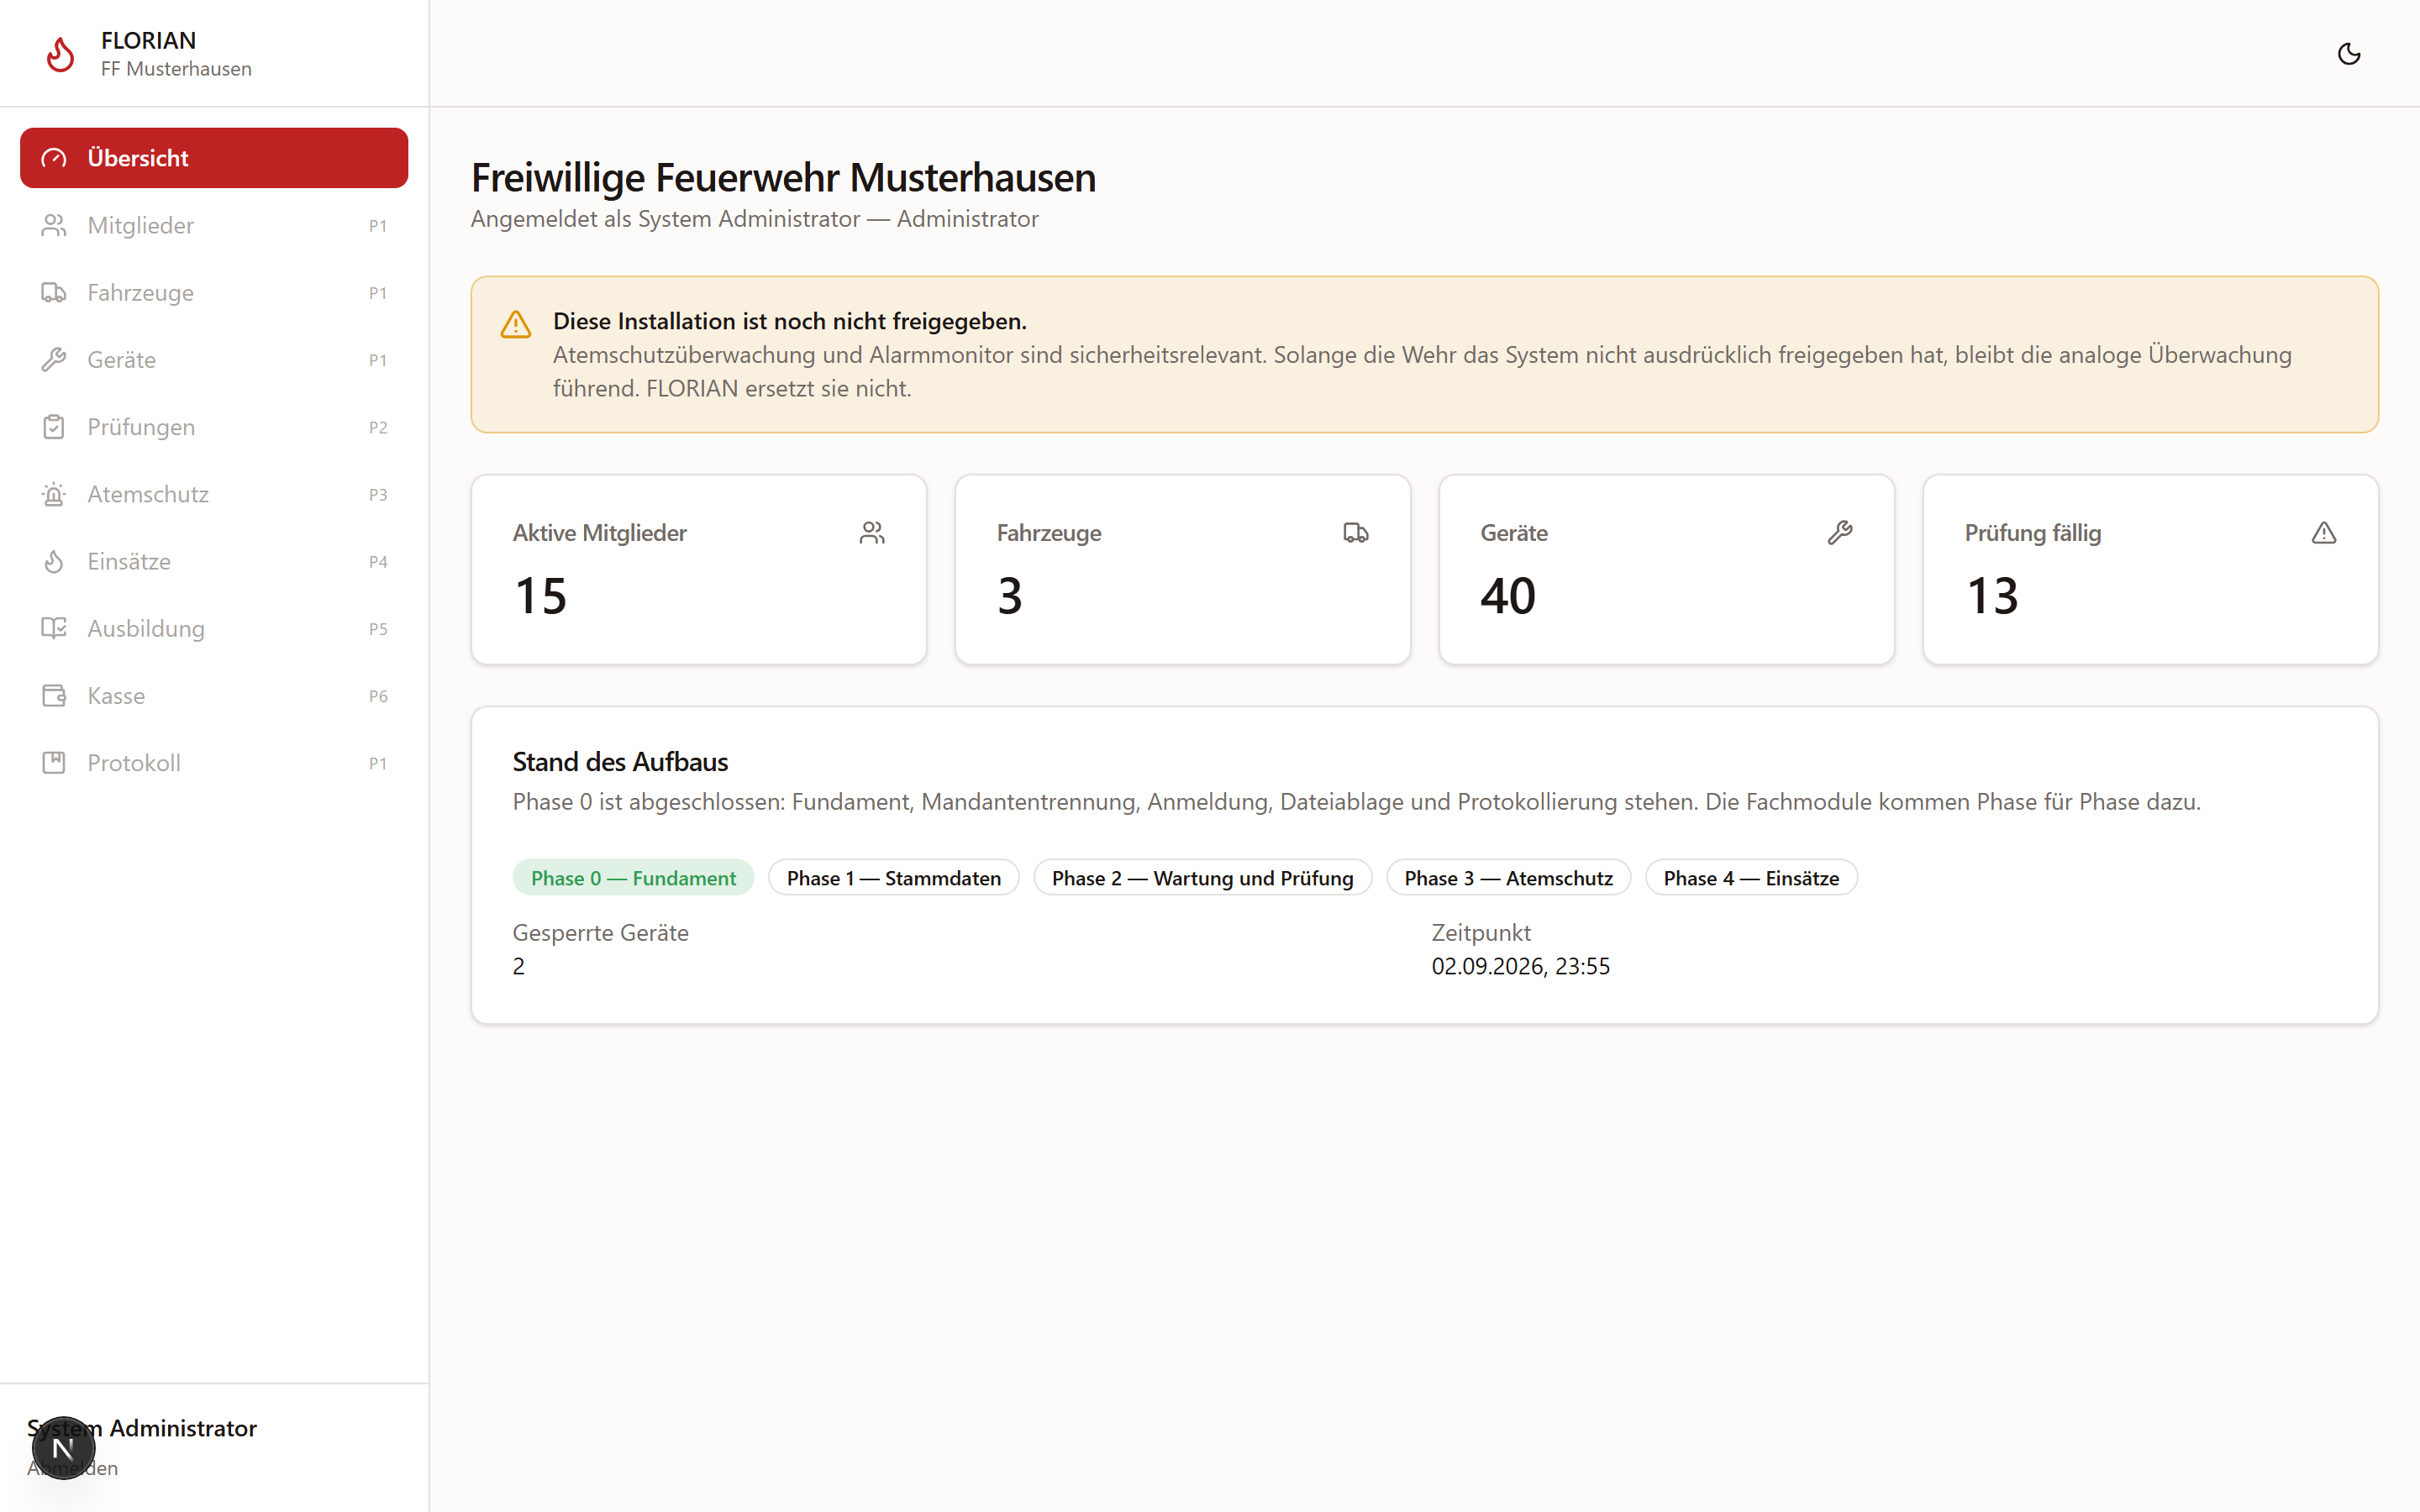Click the alert icon in the warning banner
The width and height of the screenshot is (2420, 1512).
tap(516, 324)
